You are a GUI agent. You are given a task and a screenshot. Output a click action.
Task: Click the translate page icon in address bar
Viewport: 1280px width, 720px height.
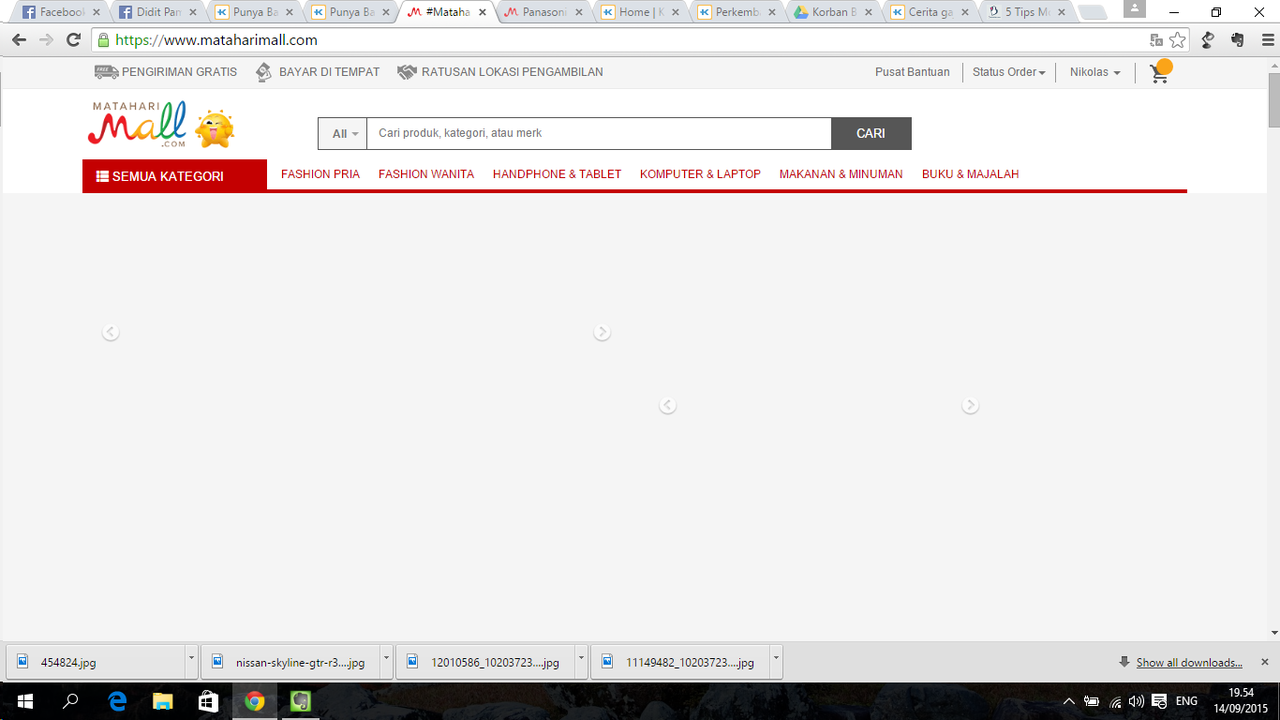[x=1157, y=40]
